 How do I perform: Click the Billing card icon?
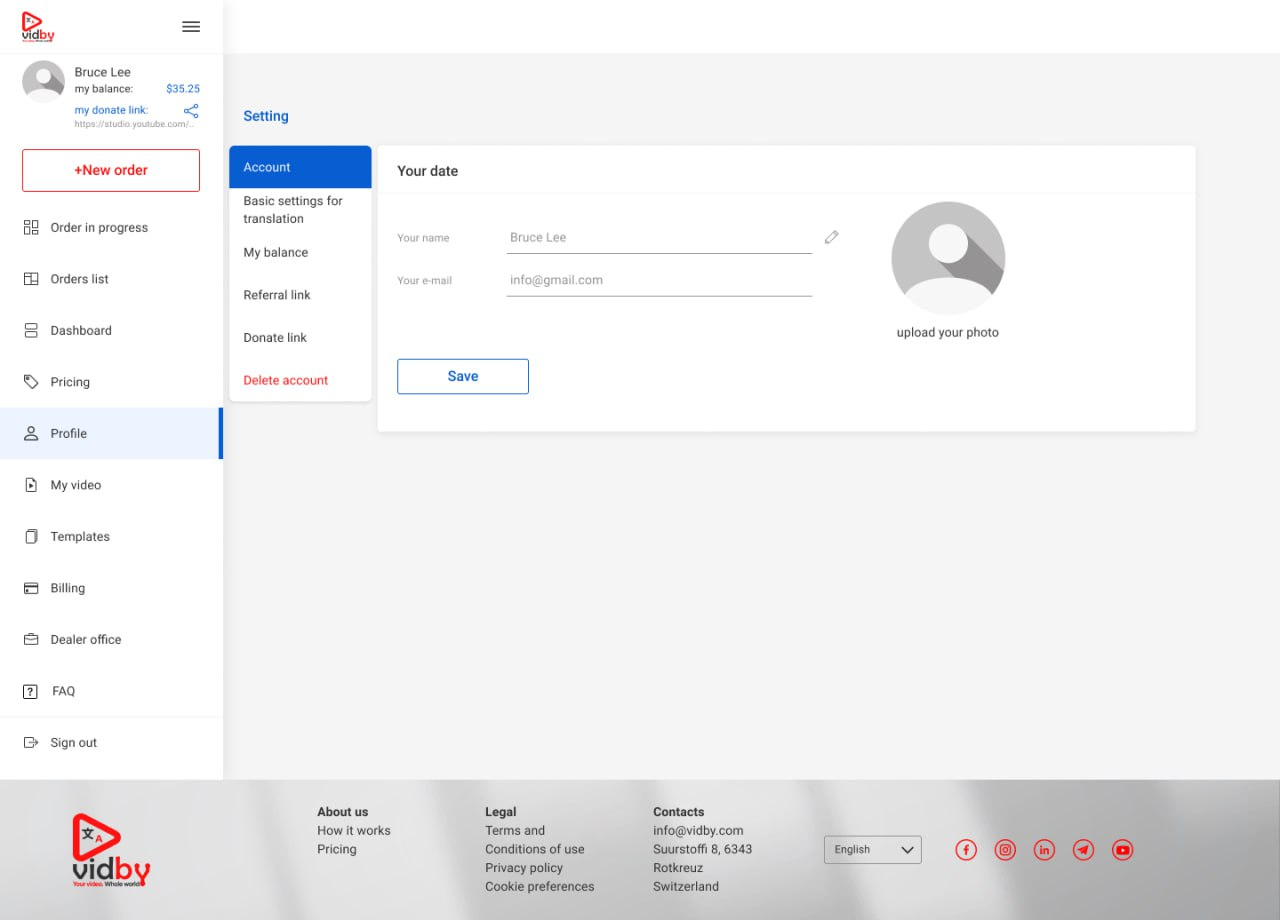click(x=31, y=588)
